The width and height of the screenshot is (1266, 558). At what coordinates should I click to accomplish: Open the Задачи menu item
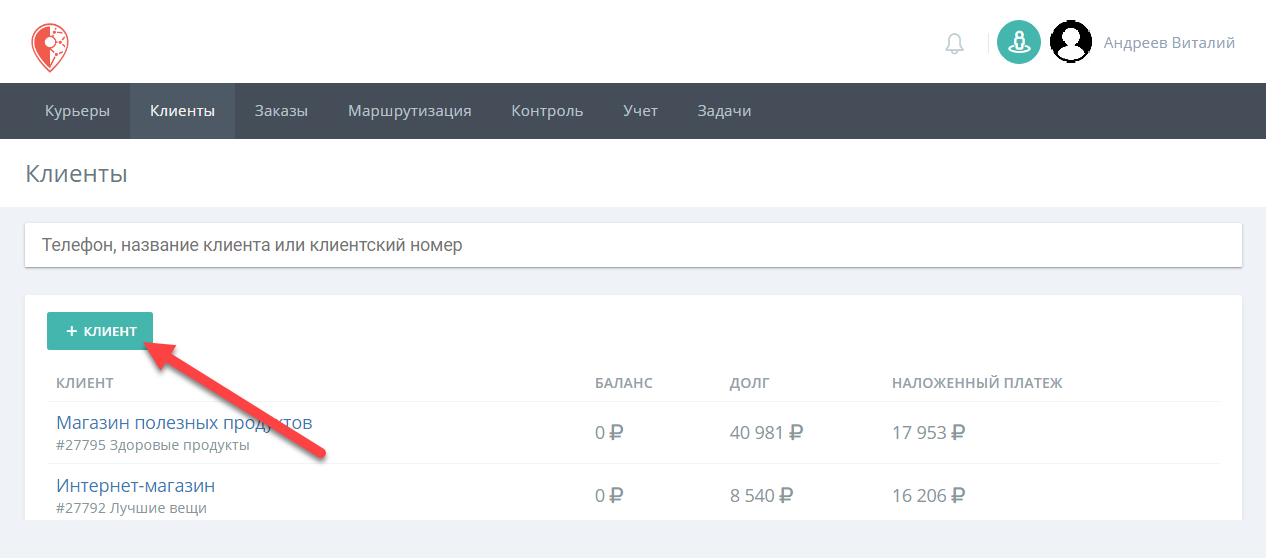[724, 111]
